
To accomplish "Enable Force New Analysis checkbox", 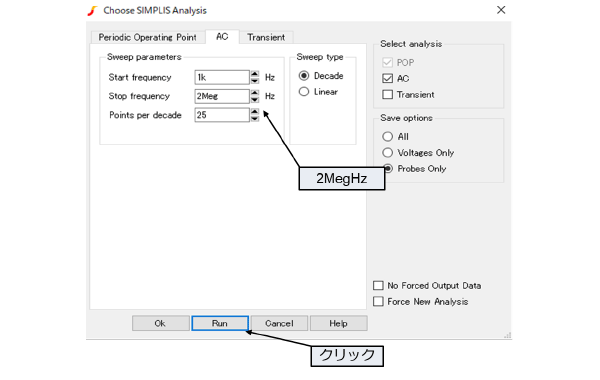I will click(x=378, y=302).
